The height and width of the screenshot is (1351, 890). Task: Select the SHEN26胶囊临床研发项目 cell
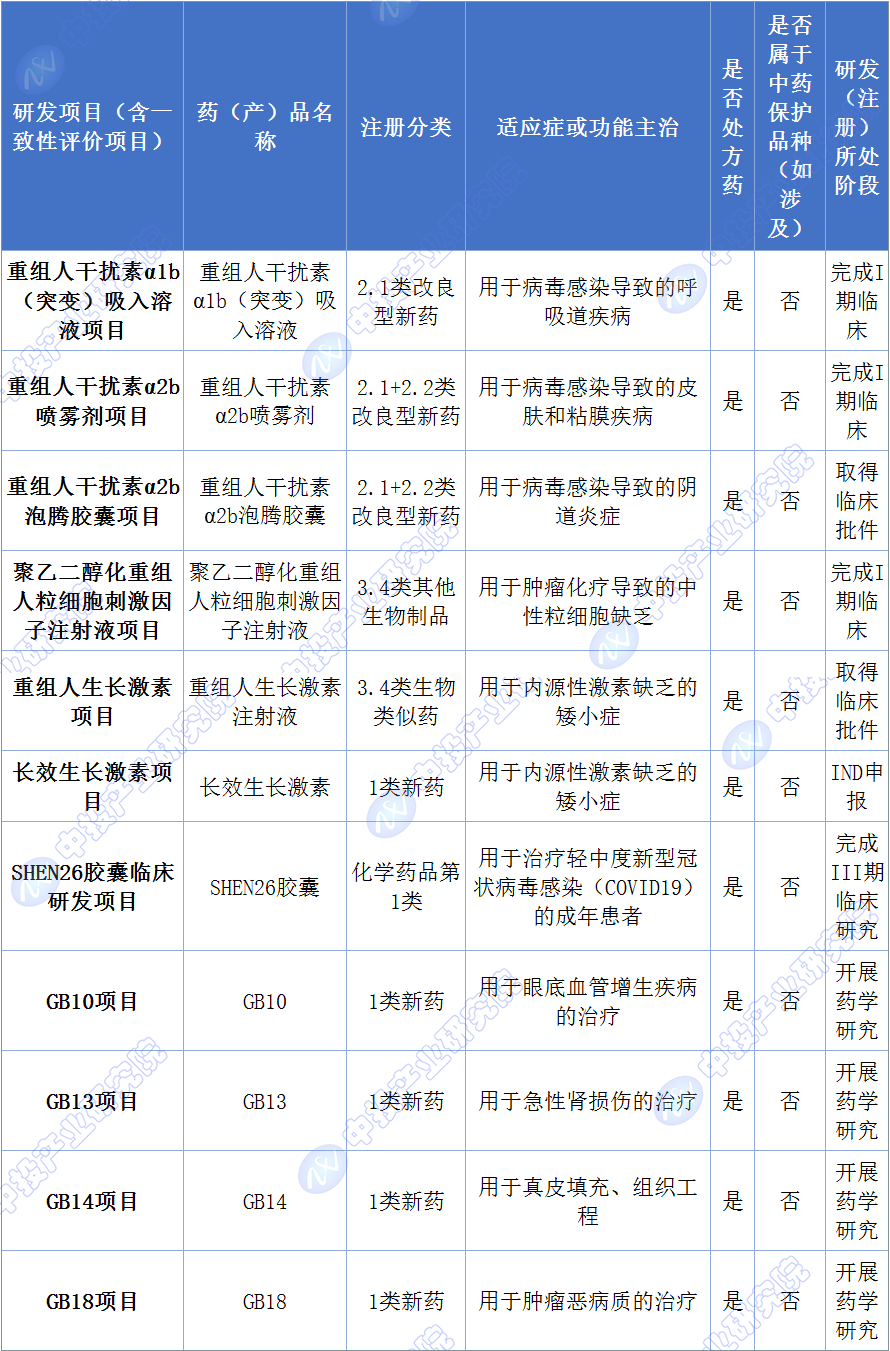pyautogui.click(x=92, y=886)
